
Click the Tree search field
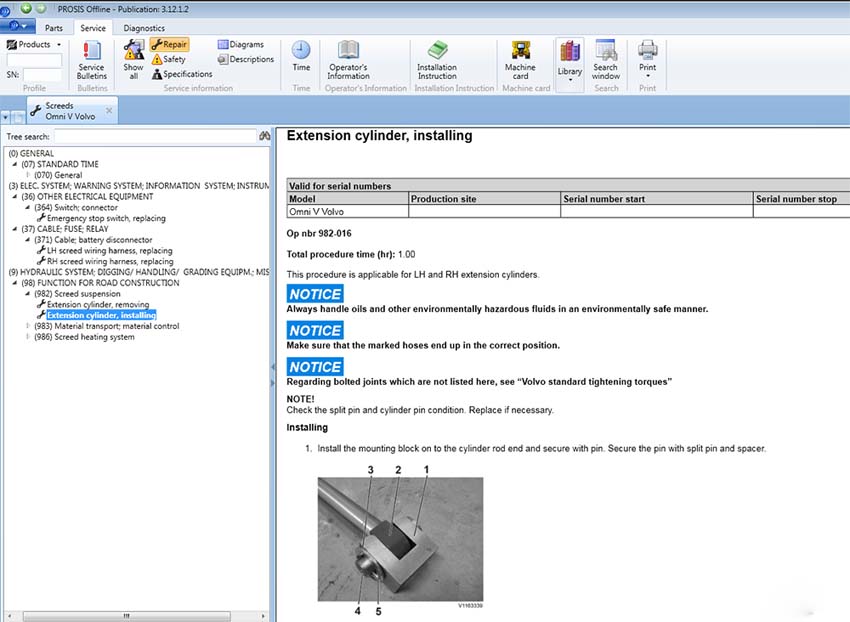(x=155, y=136)
